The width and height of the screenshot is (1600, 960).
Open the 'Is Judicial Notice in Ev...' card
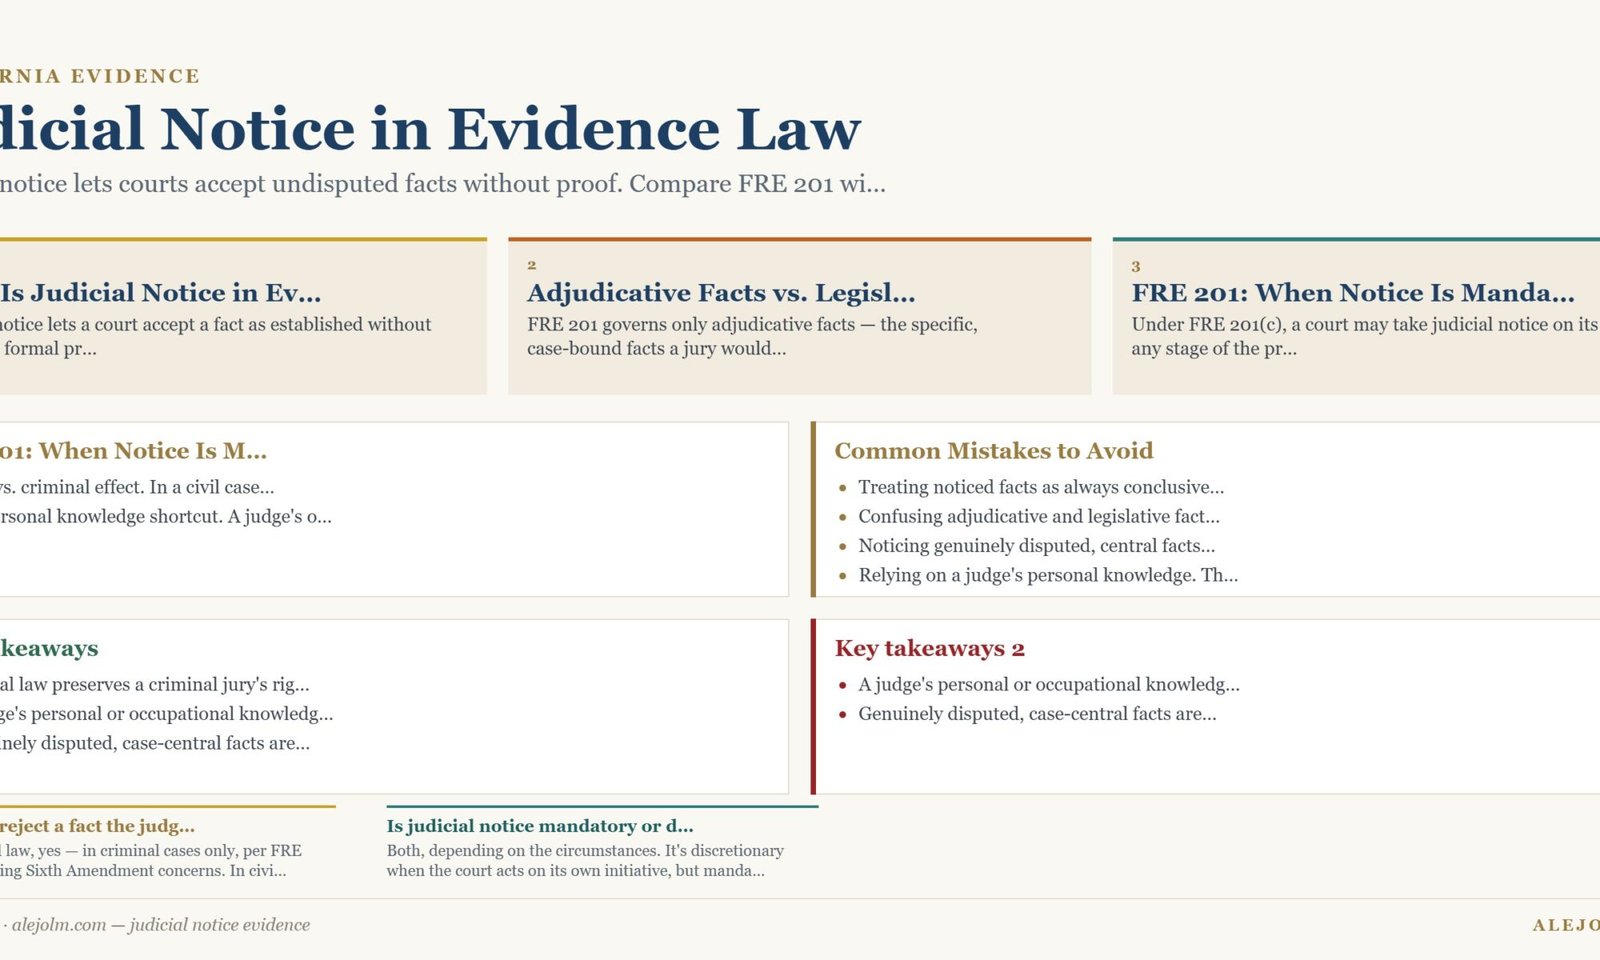243,317
